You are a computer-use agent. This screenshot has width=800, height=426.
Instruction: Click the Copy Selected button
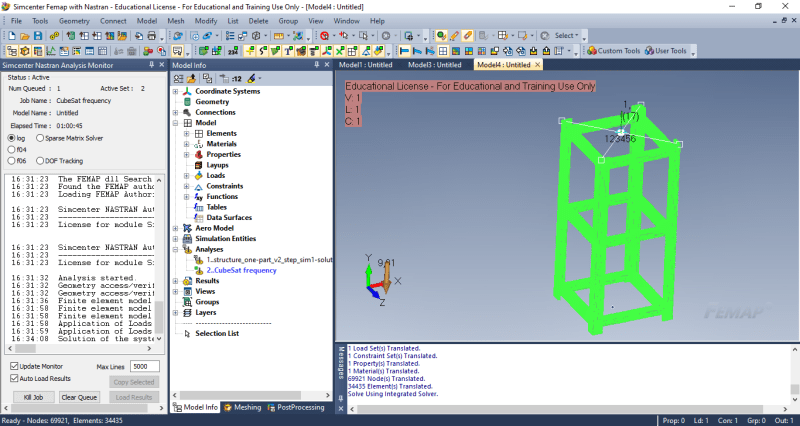[x=134, y=382]
